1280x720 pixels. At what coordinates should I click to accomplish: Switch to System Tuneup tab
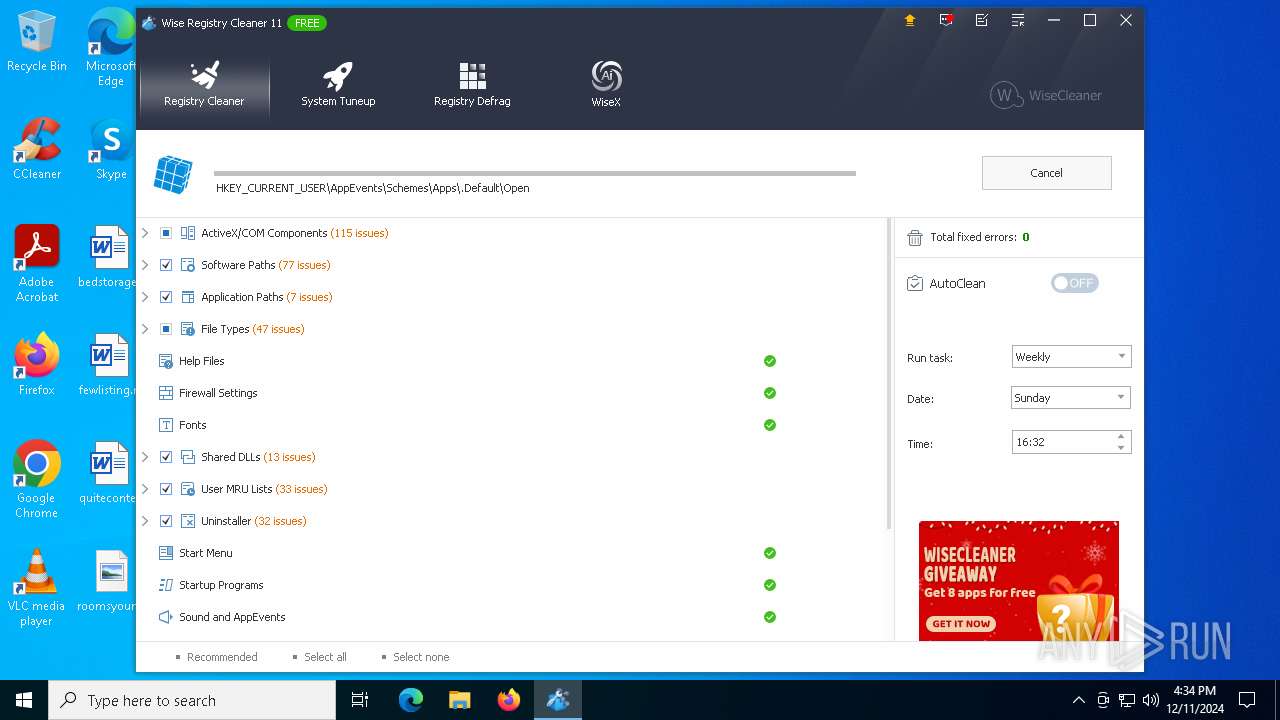pos(338,85)
